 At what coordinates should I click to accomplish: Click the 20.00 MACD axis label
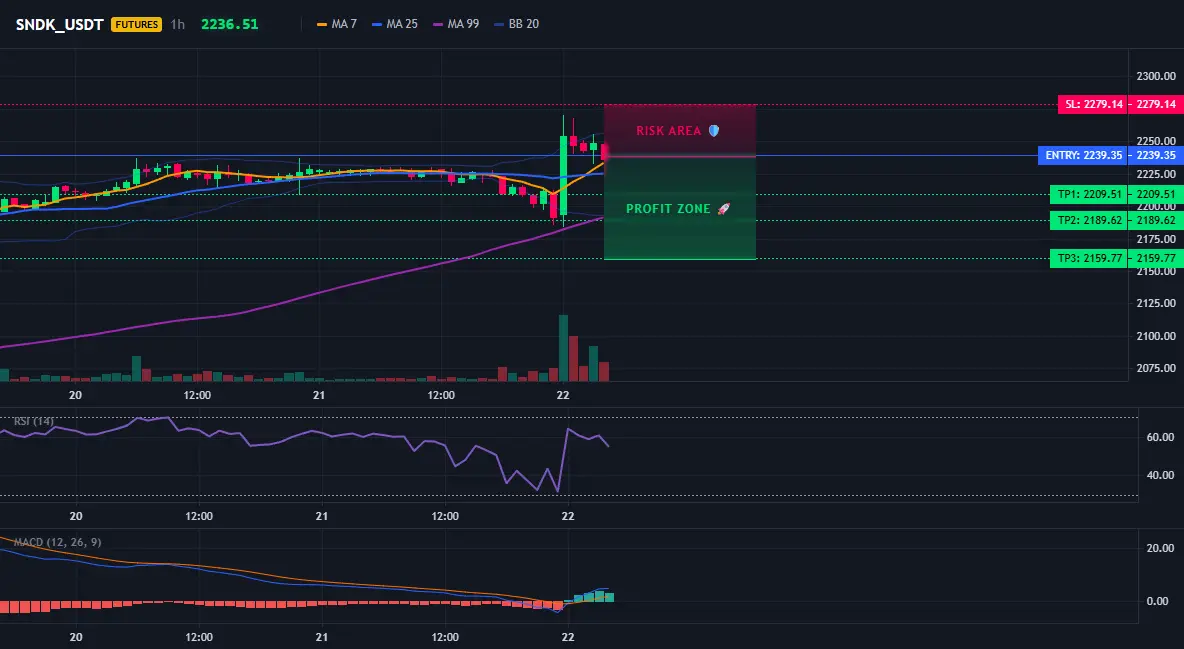tap(1161, 549)
